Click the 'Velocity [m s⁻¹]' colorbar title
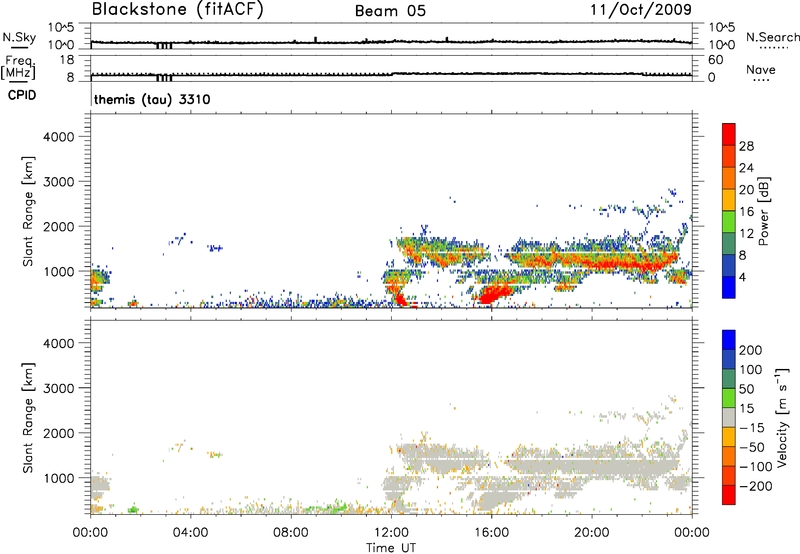The height and width of the screenshot is (554, 800). 782,417
